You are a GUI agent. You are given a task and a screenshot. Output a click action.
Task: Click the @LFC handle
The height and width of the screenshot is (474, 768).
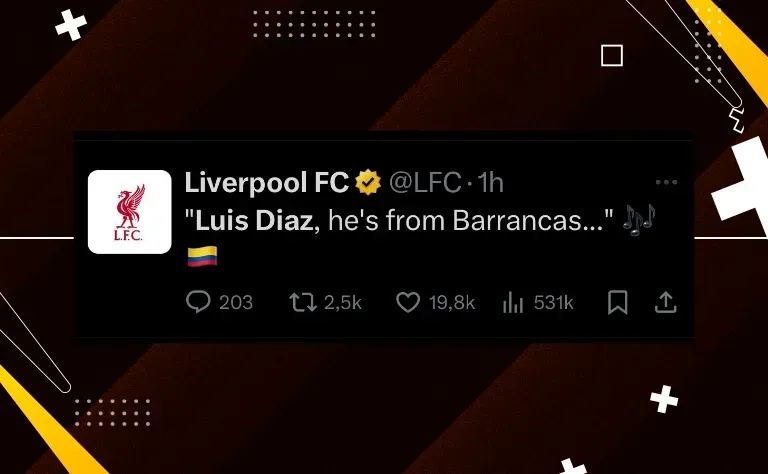click(x=425, y=183)
